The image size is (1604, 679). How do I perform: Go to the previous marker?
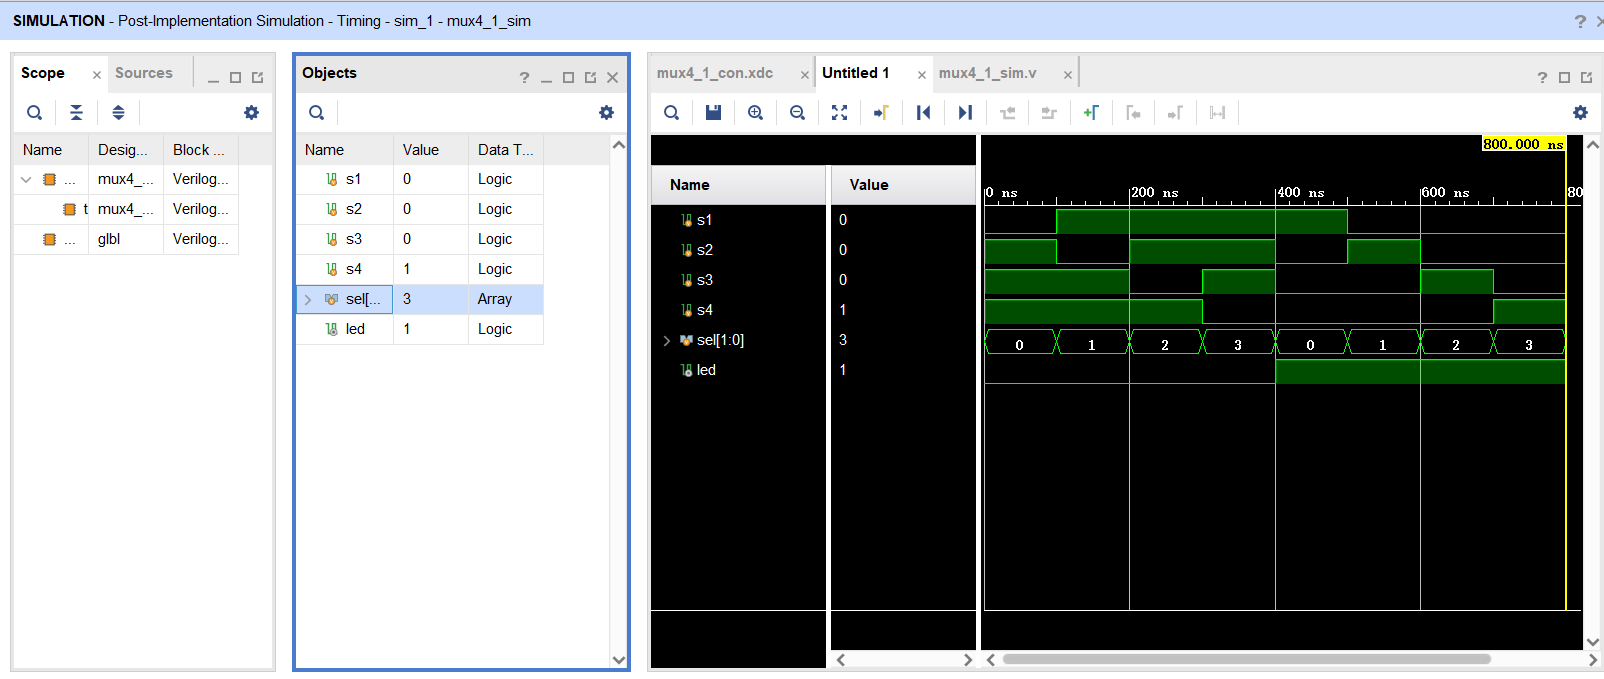point(1133,113)
